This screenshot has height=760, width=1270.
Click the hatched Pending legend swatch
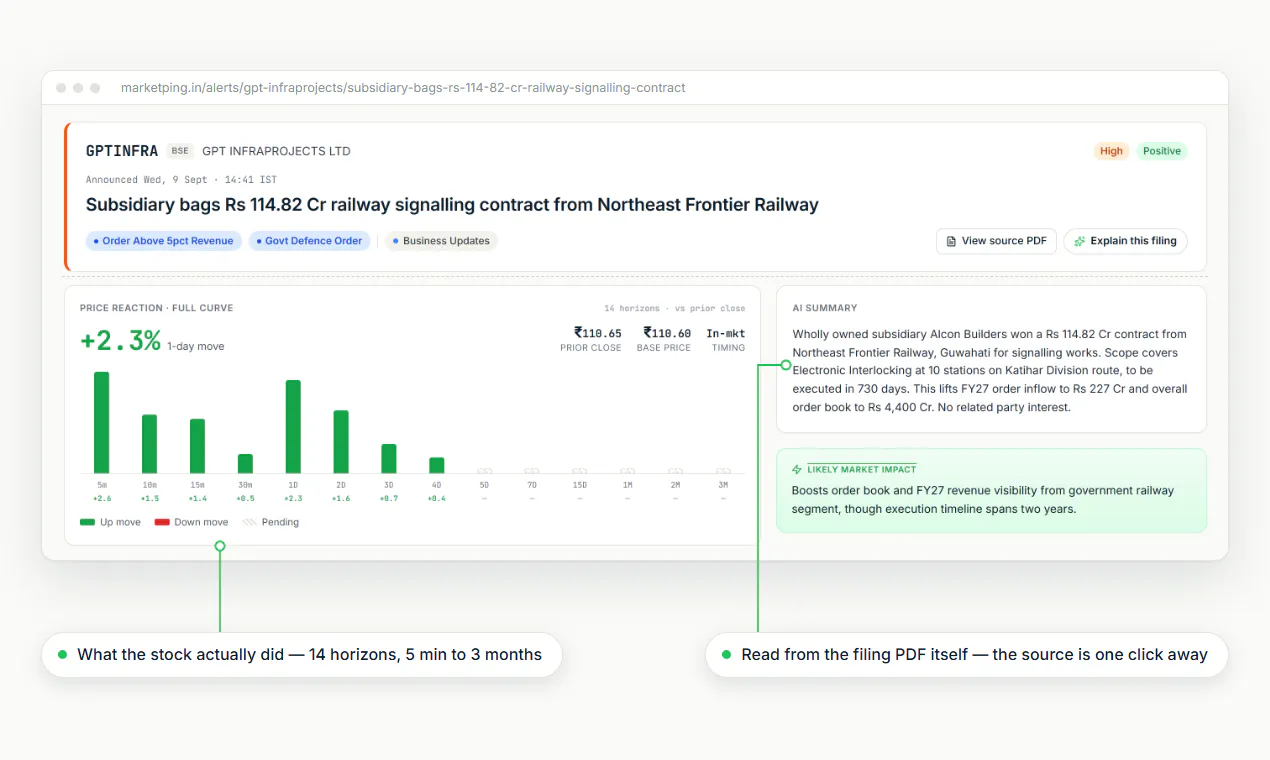point(249,522)
